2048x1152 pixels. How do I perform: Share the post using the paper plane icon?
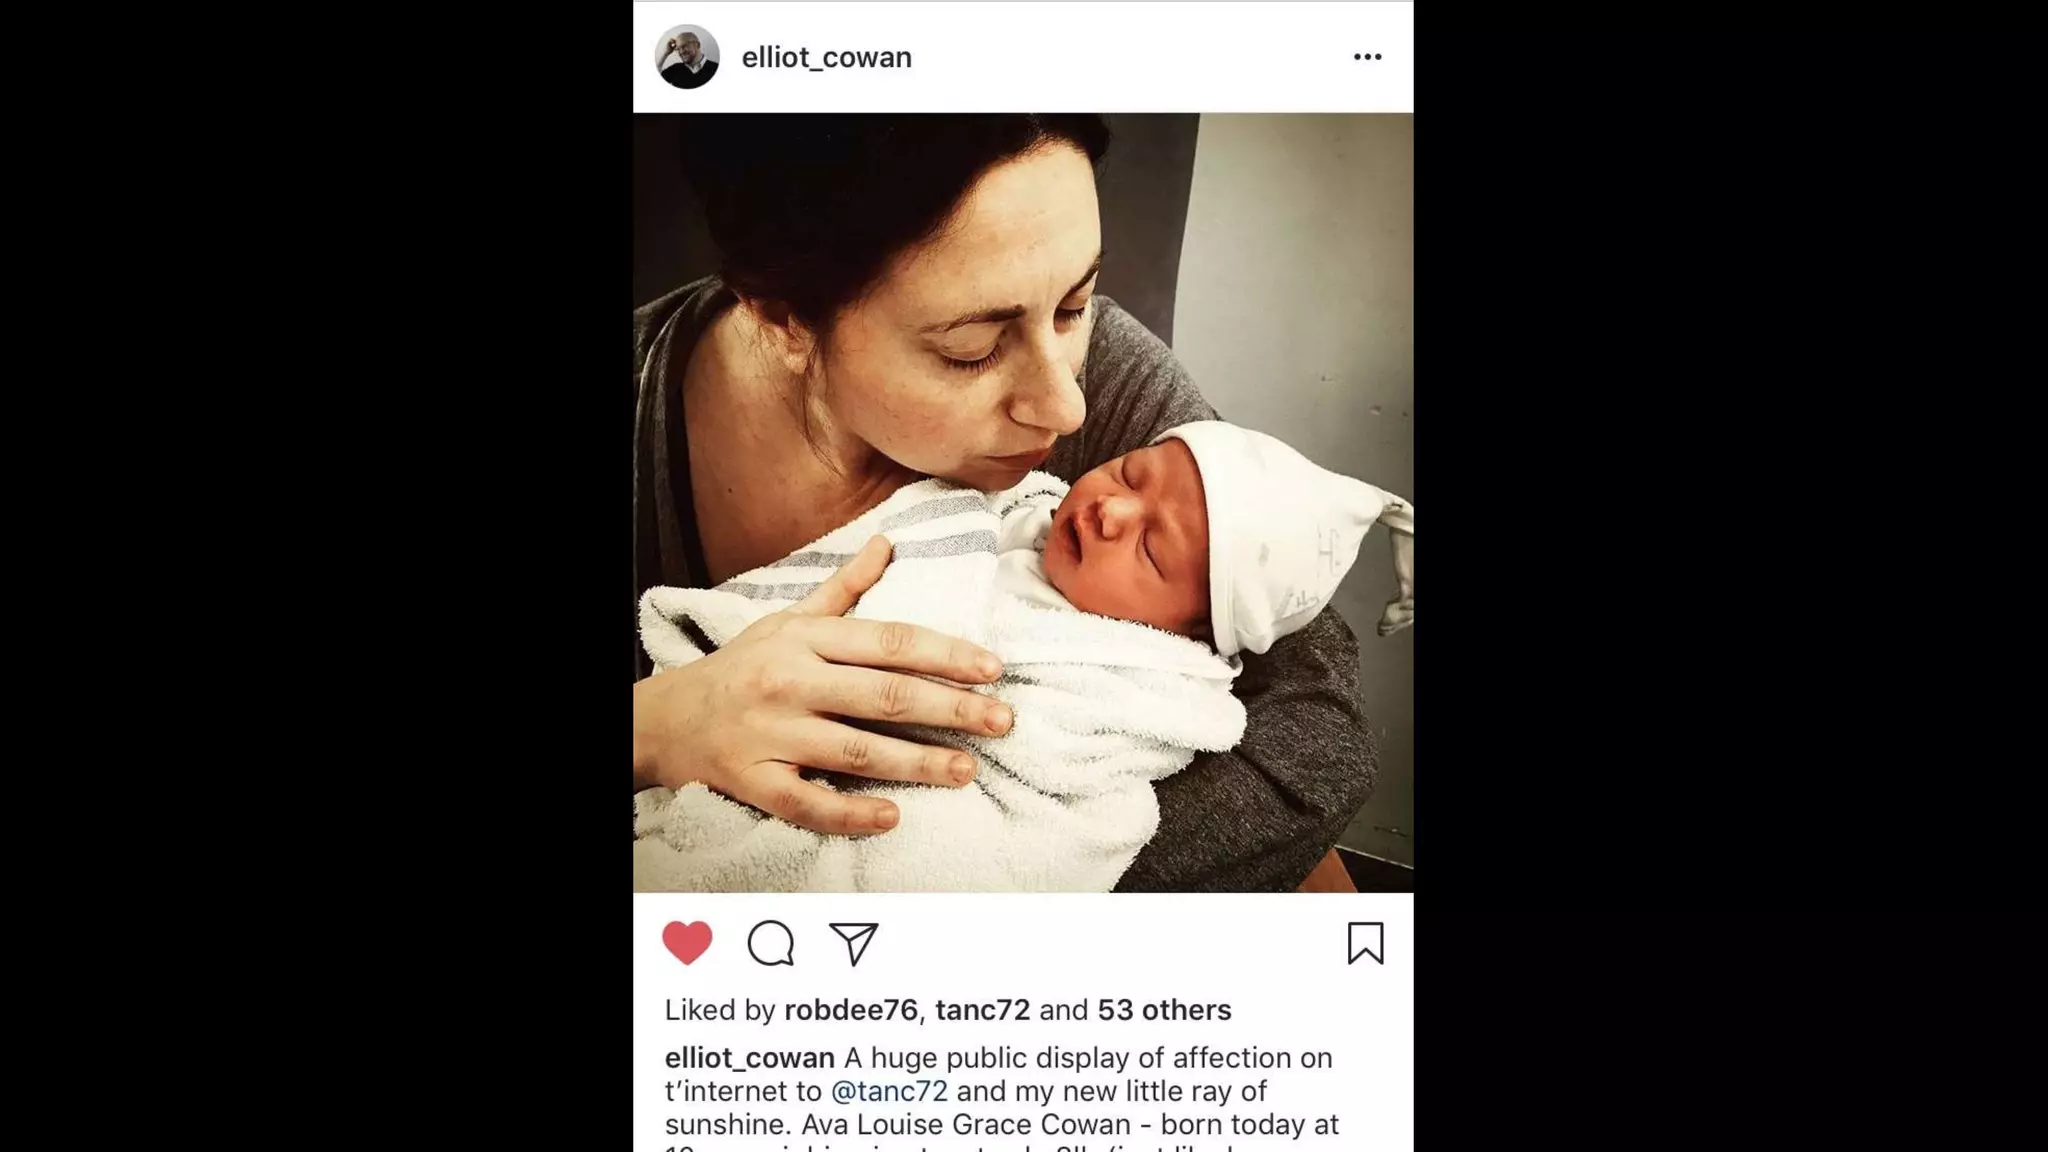point(854,943)
